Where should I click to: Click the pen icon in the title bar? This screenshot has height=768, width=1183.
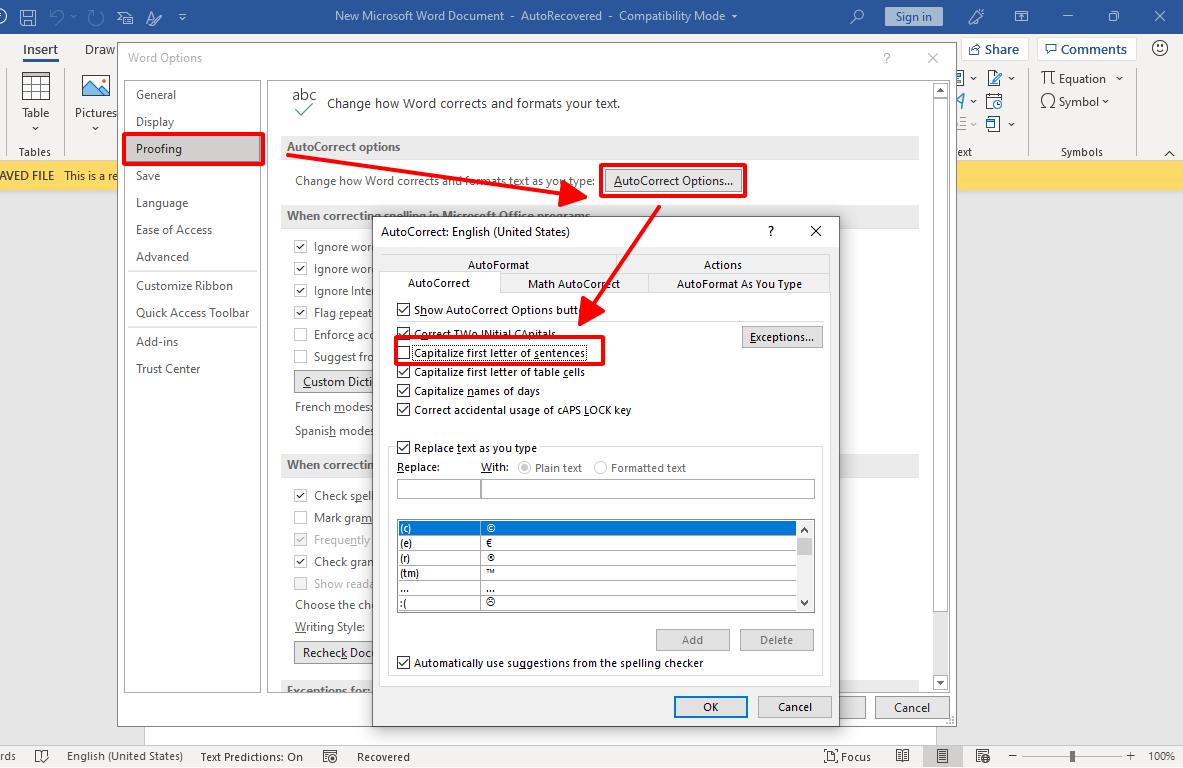click(976, 17)
